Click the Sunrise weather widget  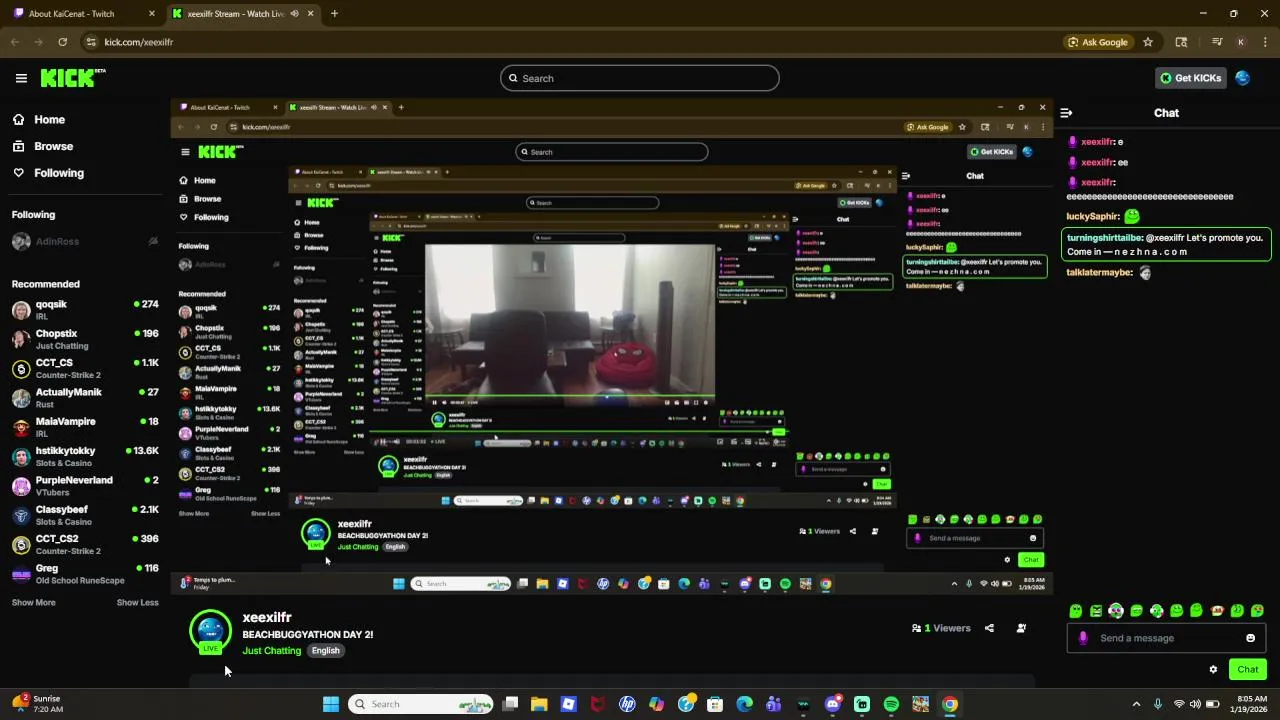[37, 703]
